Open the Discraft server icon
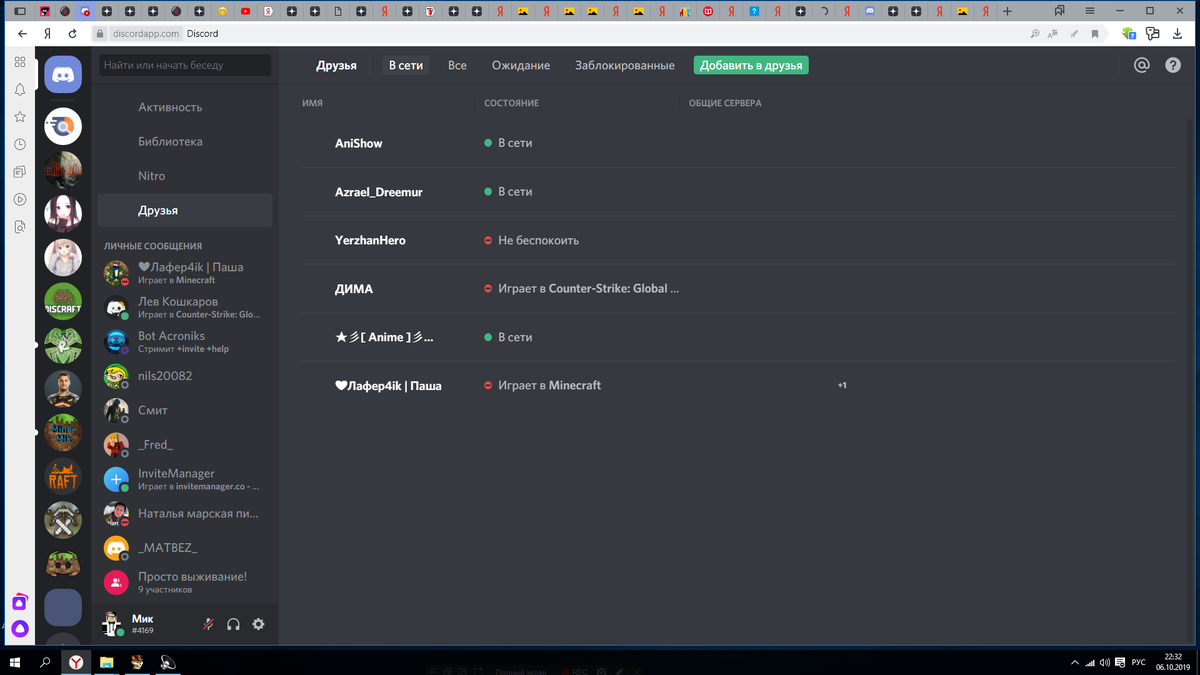Viewport: 1200px width, 675px height. point(63,301)
